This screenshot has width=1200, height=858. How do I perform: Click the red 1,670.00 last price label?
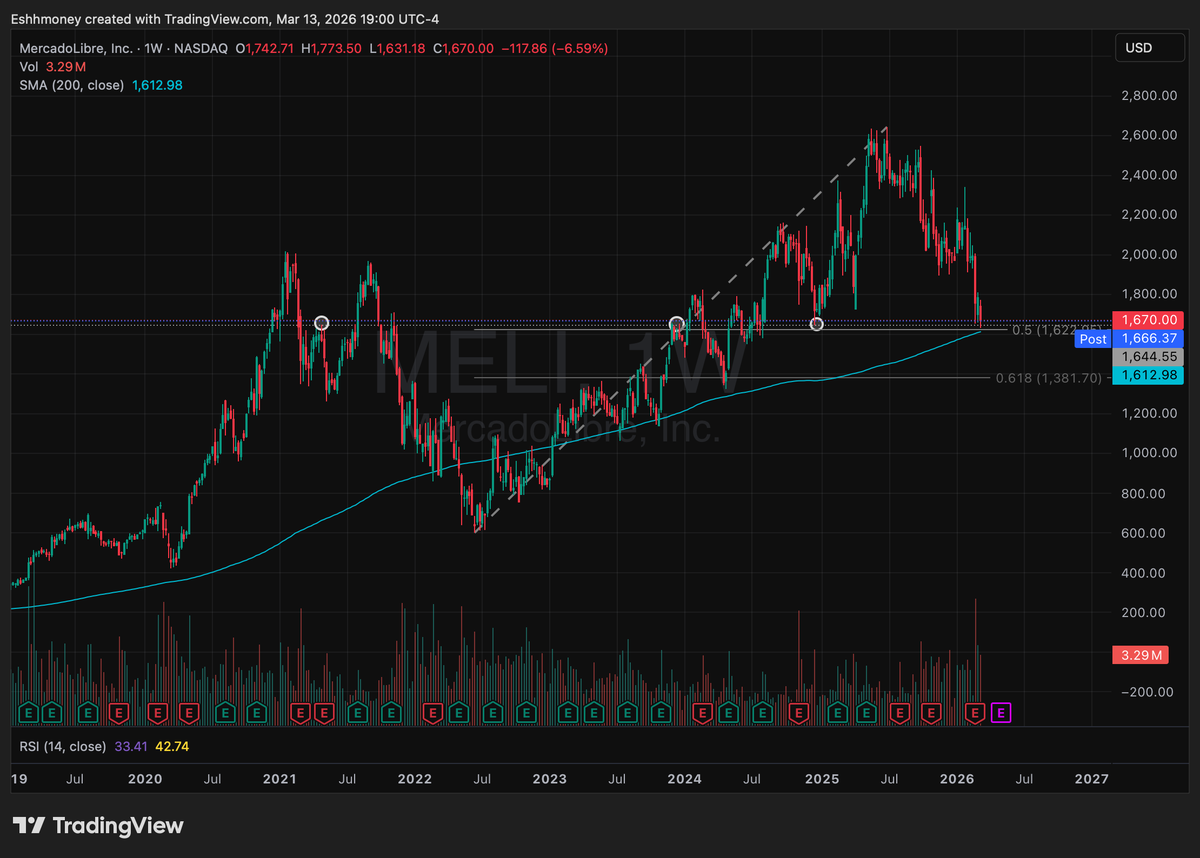[1147, 320]
